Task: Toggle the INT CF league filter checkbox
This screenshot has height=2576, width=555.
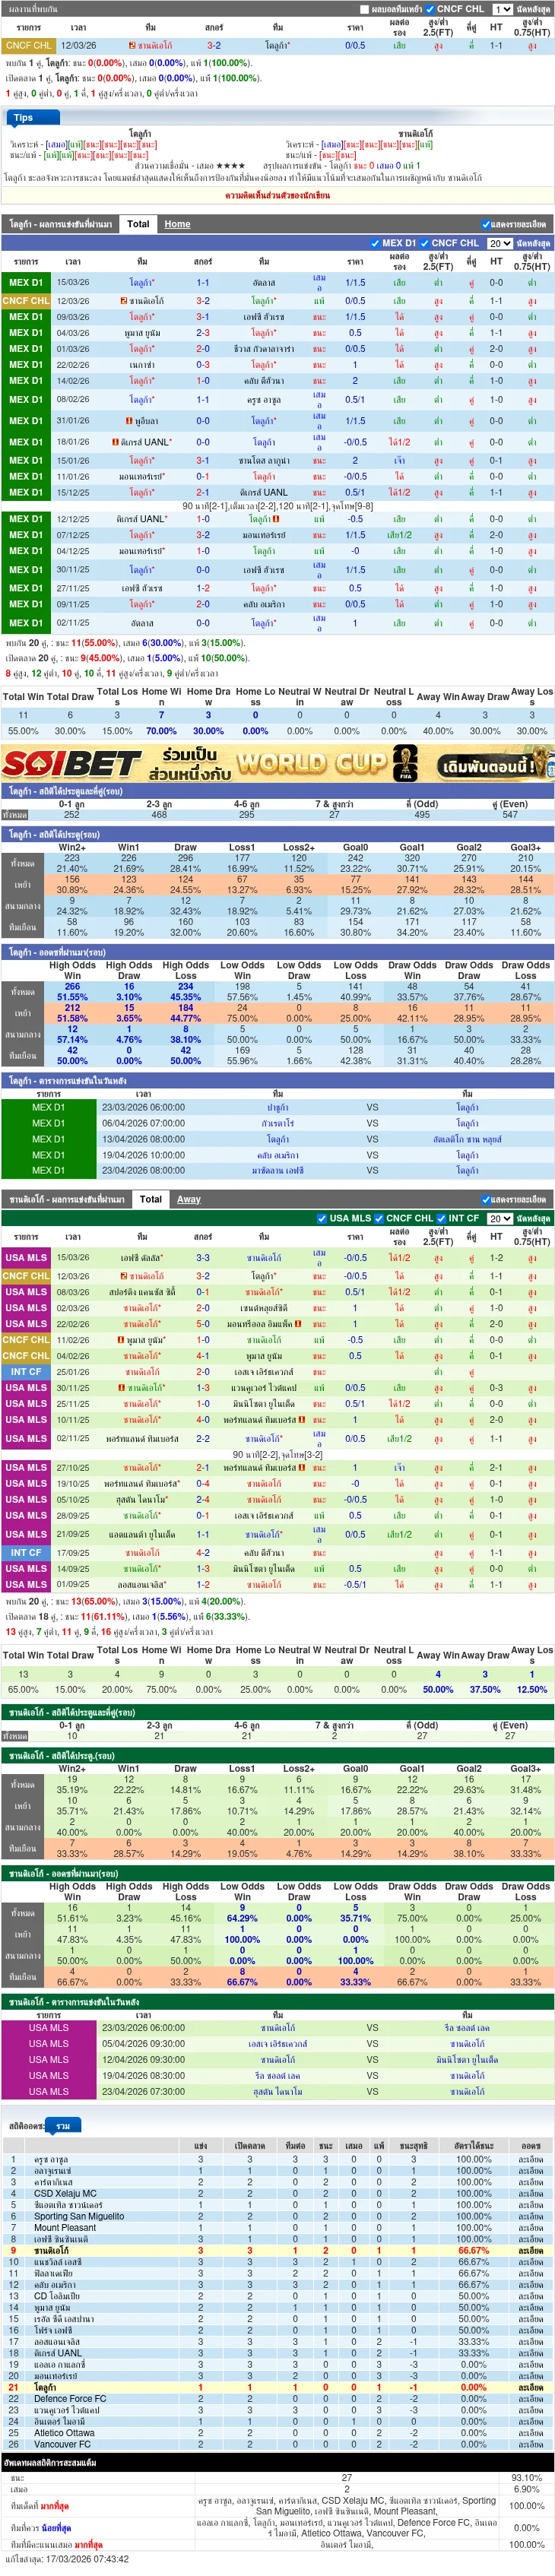Action: pyautogui.click(x=441, y=1218)
